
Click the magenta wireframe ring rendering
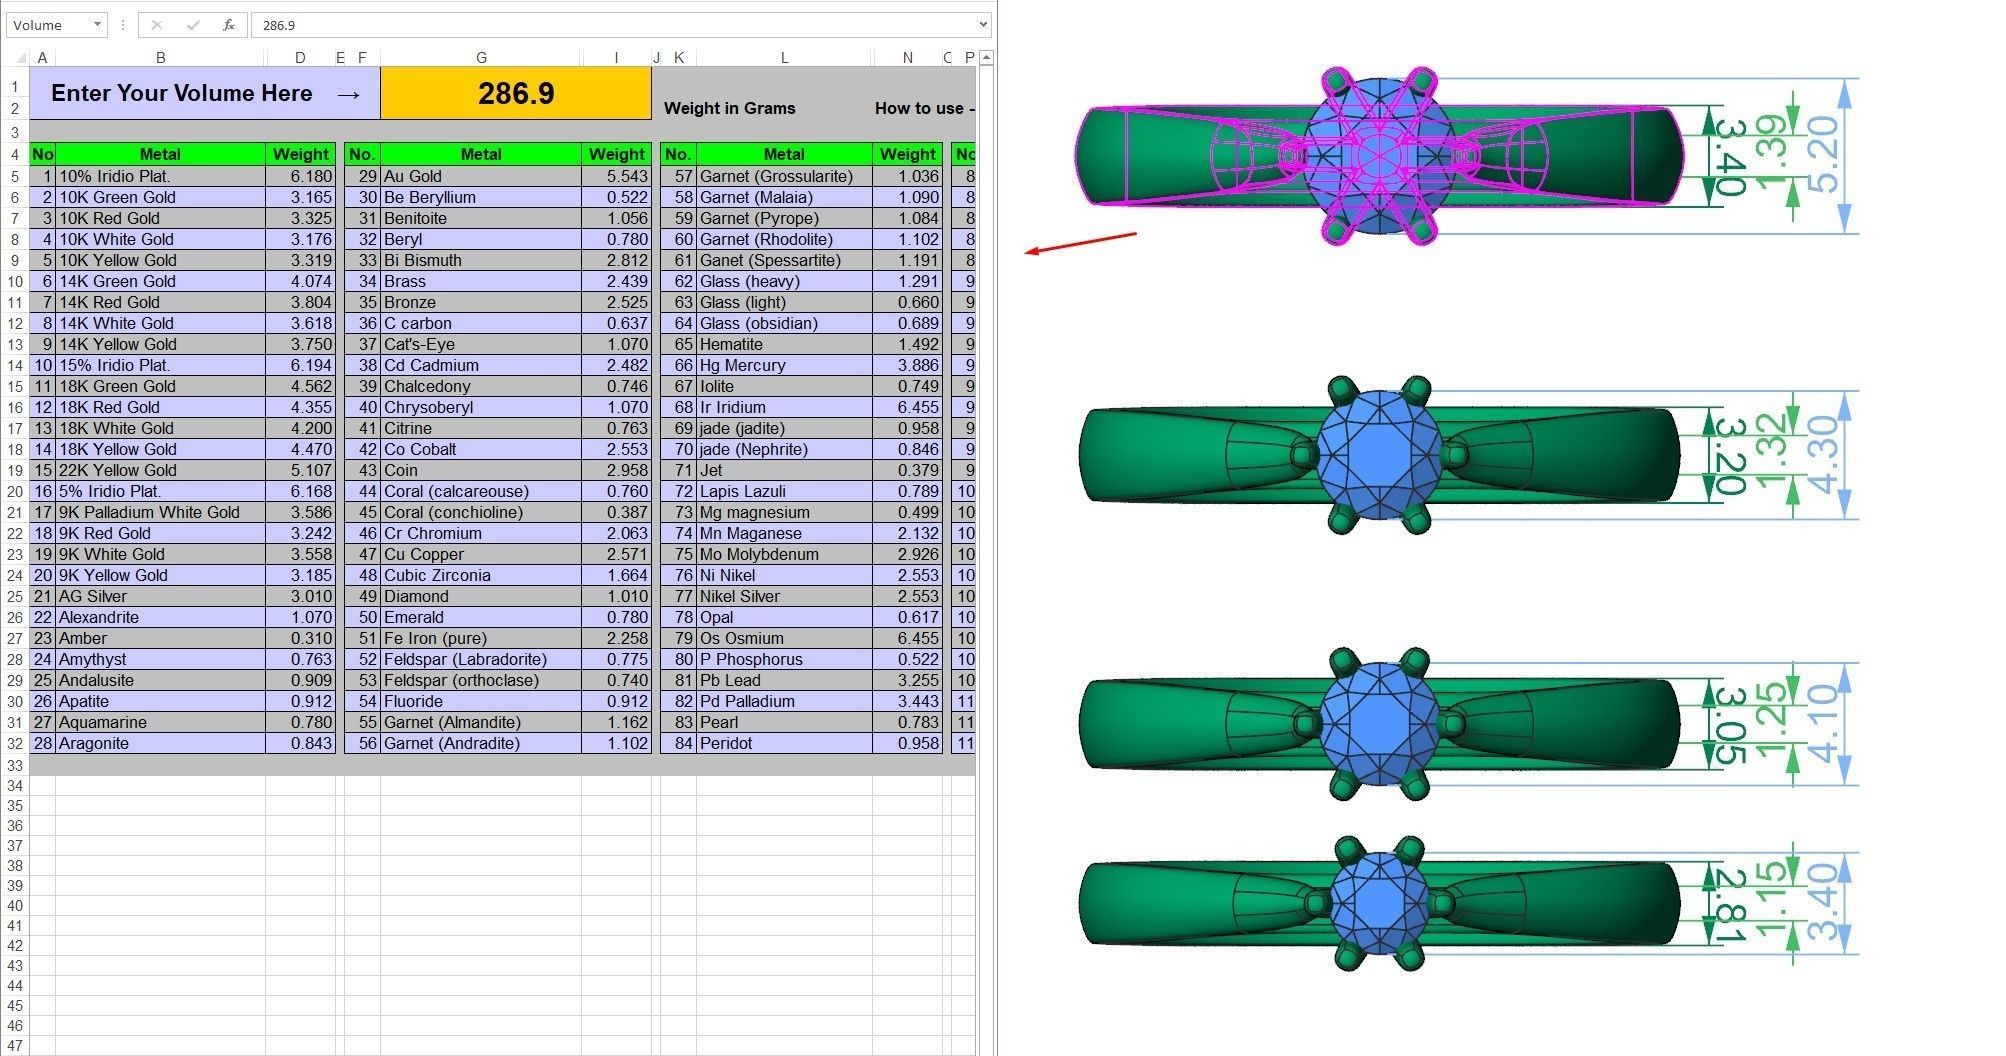(1379, 156)
